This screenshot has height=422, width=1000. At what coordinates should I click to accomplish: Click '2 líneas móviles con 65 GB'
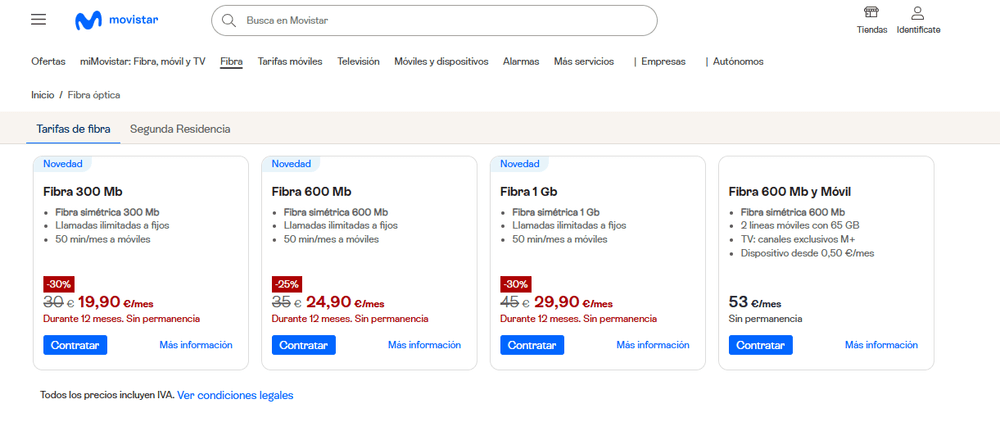pos(800,226)
